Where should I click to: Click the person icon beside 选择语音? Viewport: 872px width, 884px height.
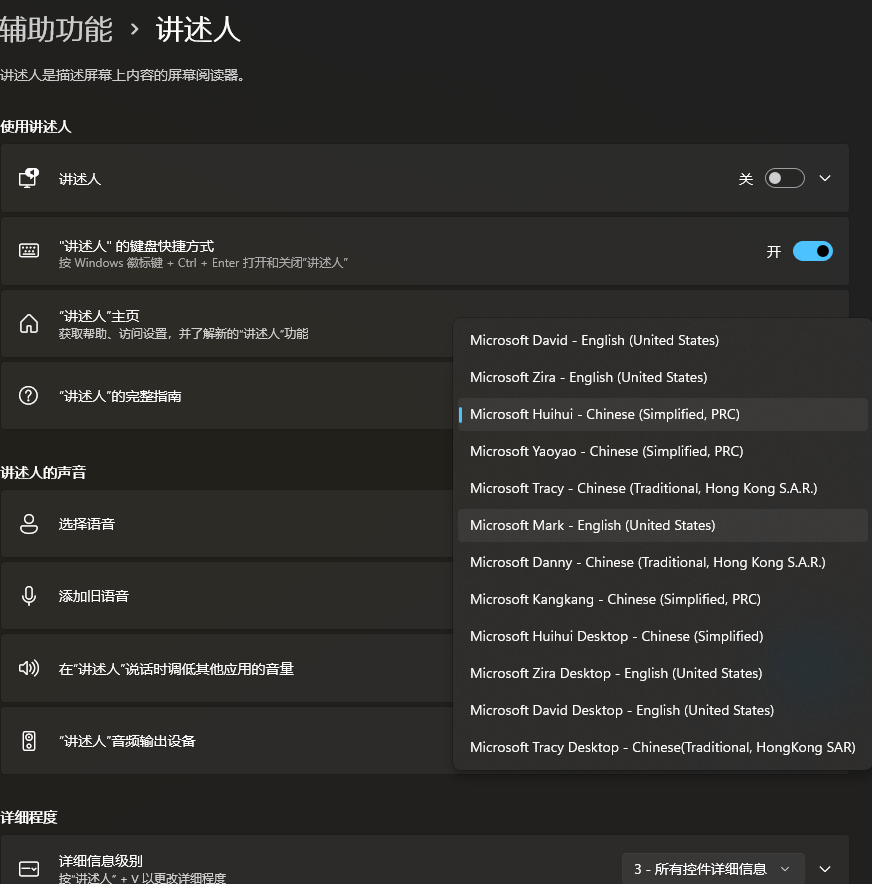(29, 524)
